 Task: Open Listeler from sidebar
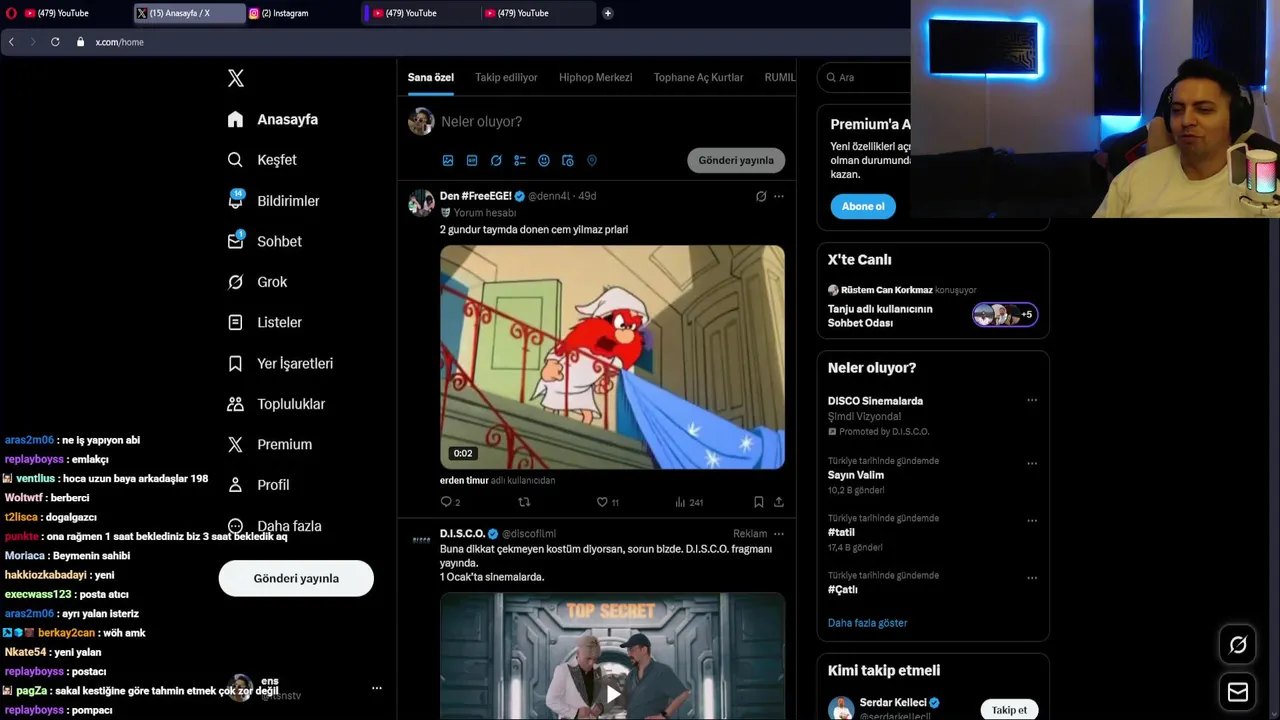pyautogui.click(x=264, y=322)
